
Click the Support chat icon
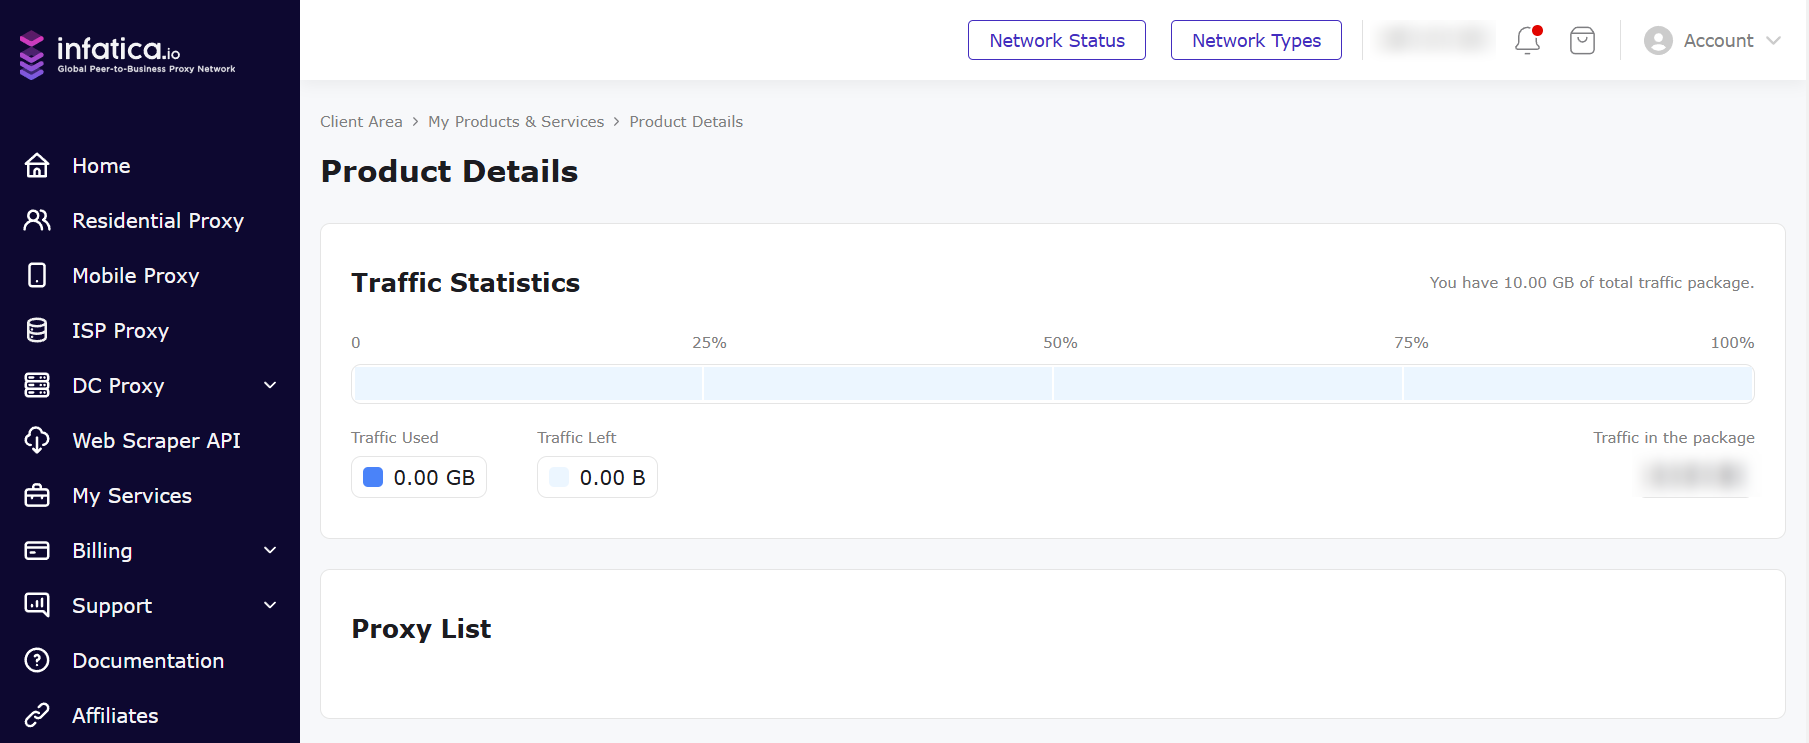[x=37, y=604]
